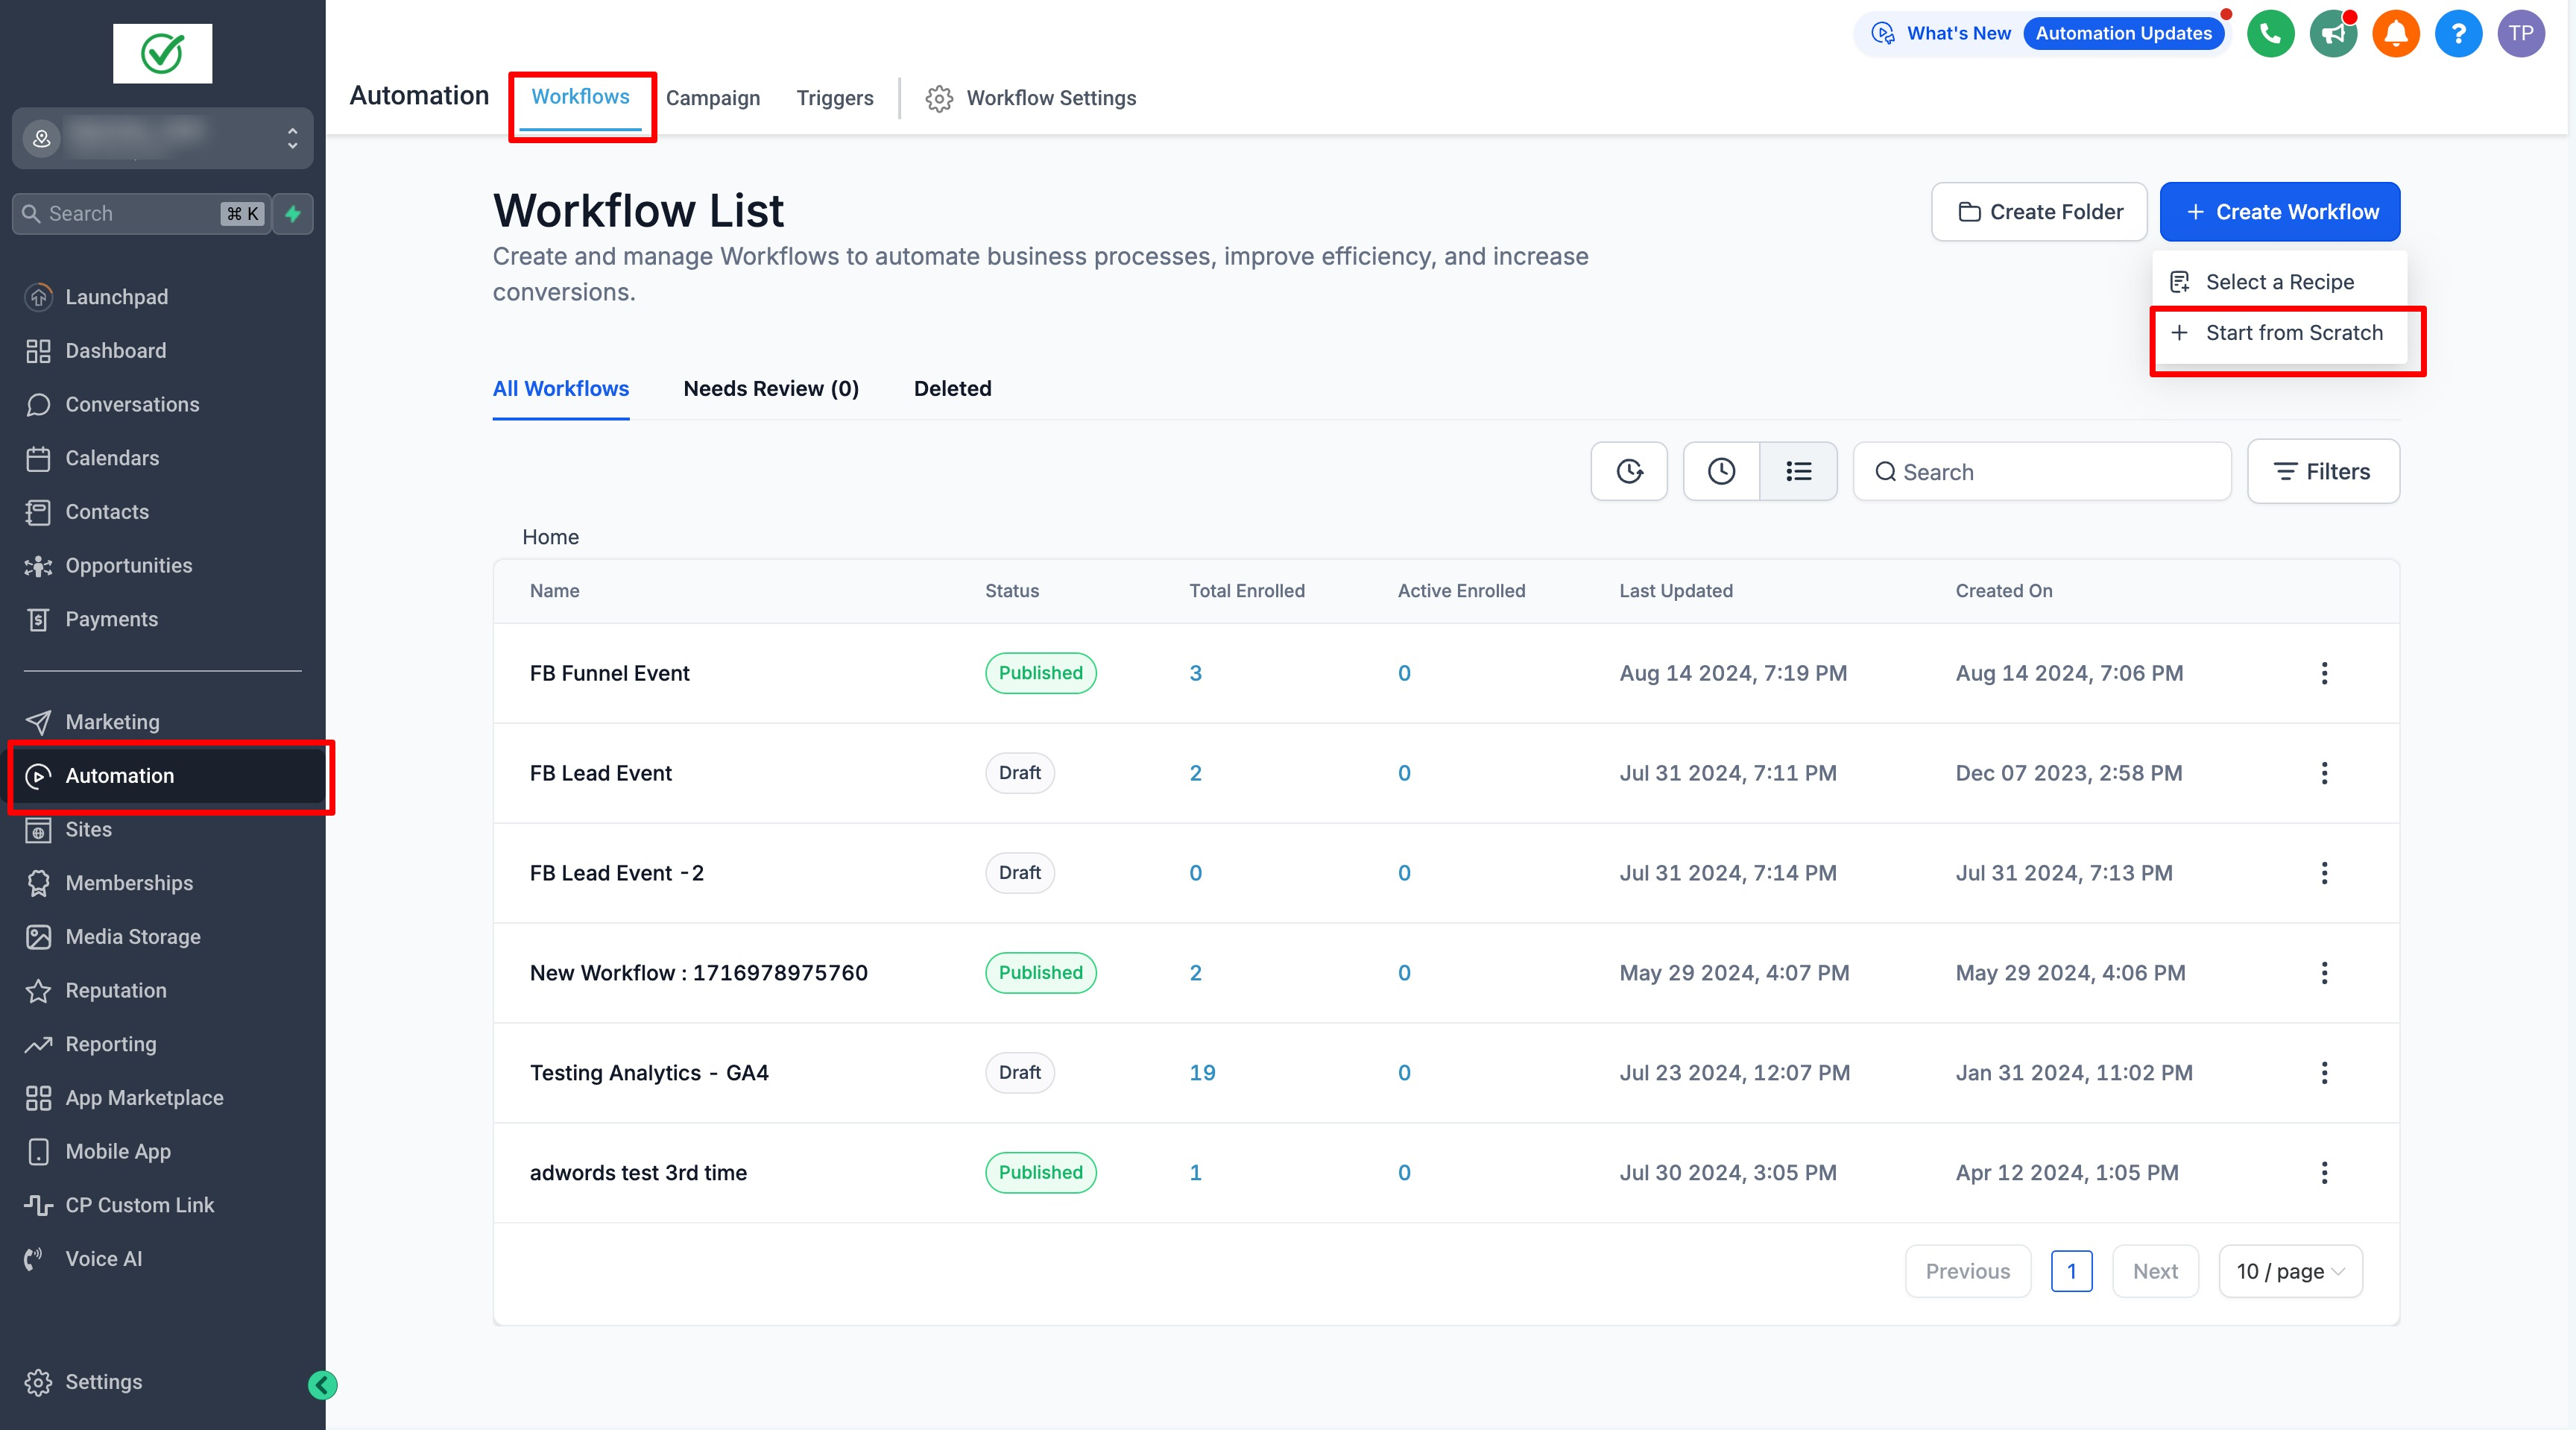Collapse the sidebar with the green arrow
Image resolution: width=2576 pixels, height=1430 pixels.
click(x=322, y=1385)
